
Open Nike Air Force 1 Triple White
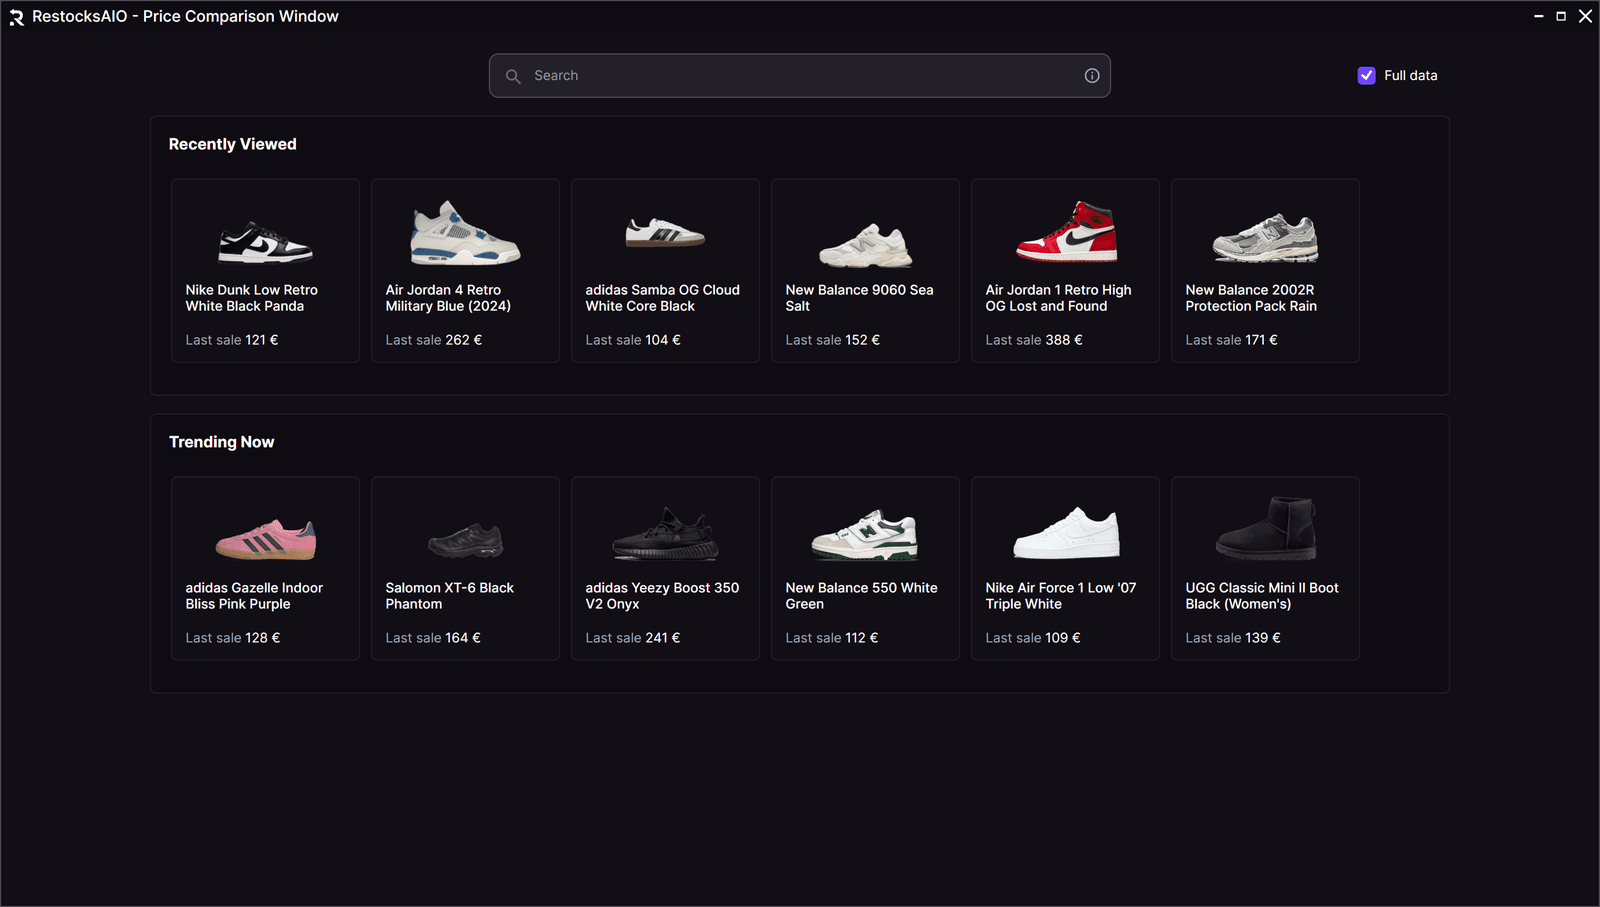click(x=1065, y=569)
